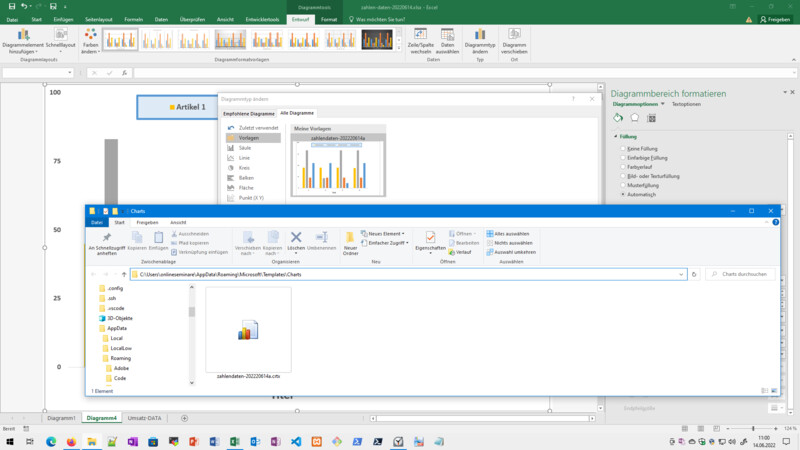The image size is (800, 450).
Task: Click insert function fx icon
Action: tap(124, 73)
